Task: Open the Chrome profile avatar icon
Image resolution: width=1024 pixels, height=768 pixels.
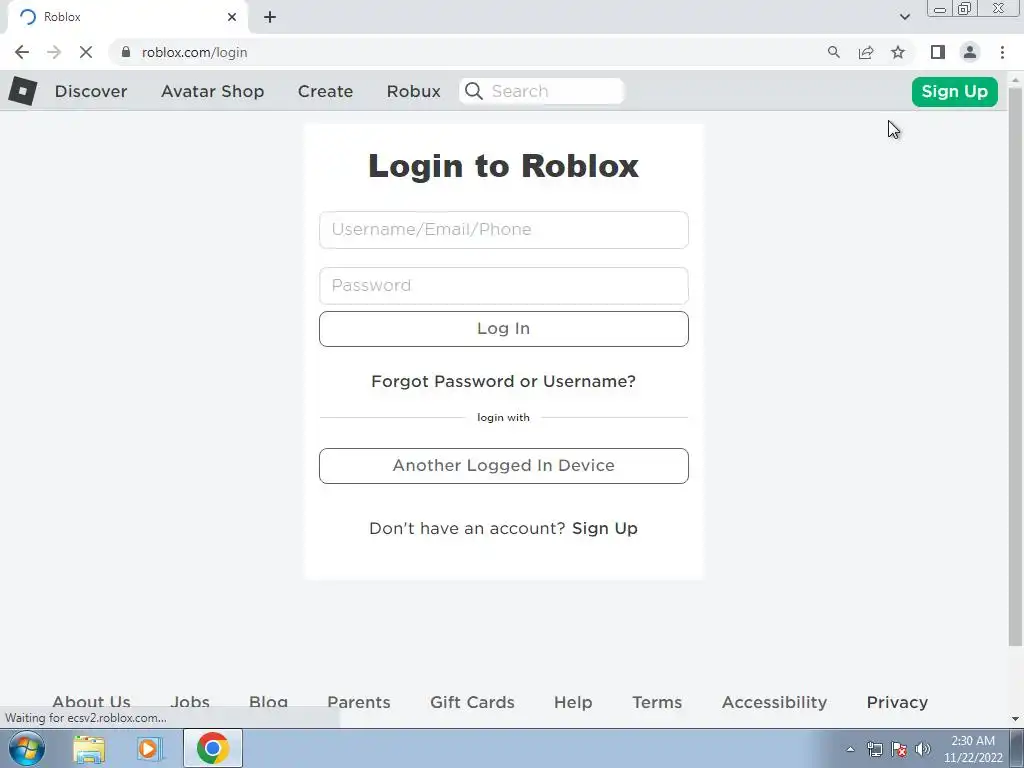Action: click(970, 52)
